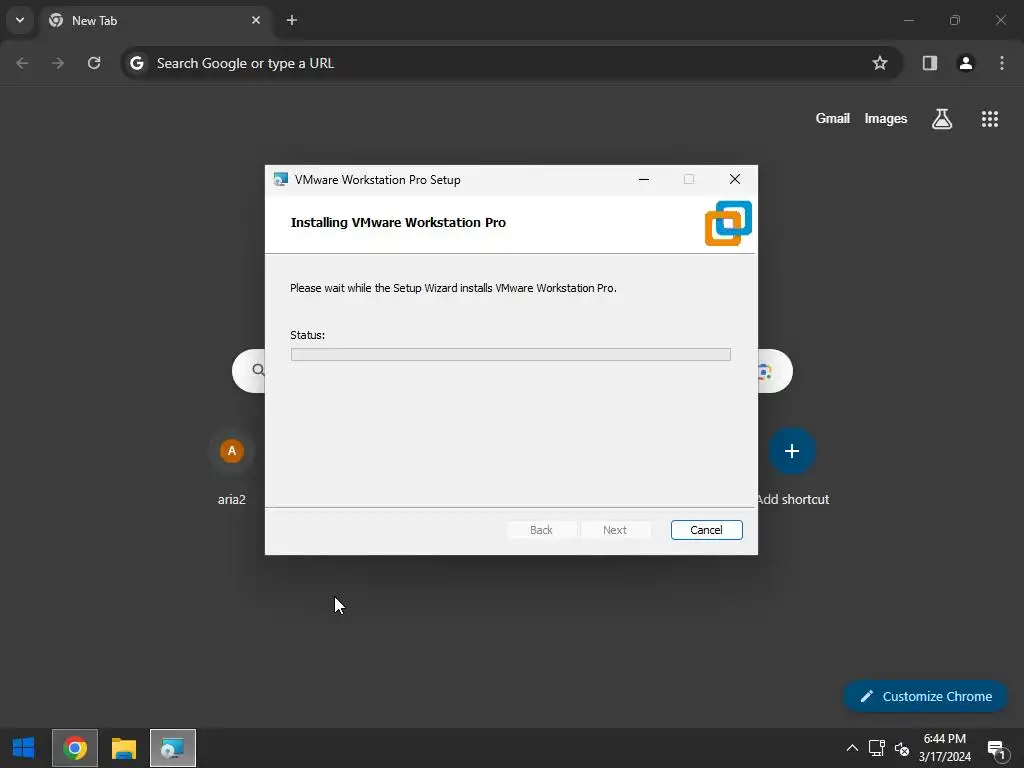Cancel the VMware Workstation Pro installation

point(706,530)
